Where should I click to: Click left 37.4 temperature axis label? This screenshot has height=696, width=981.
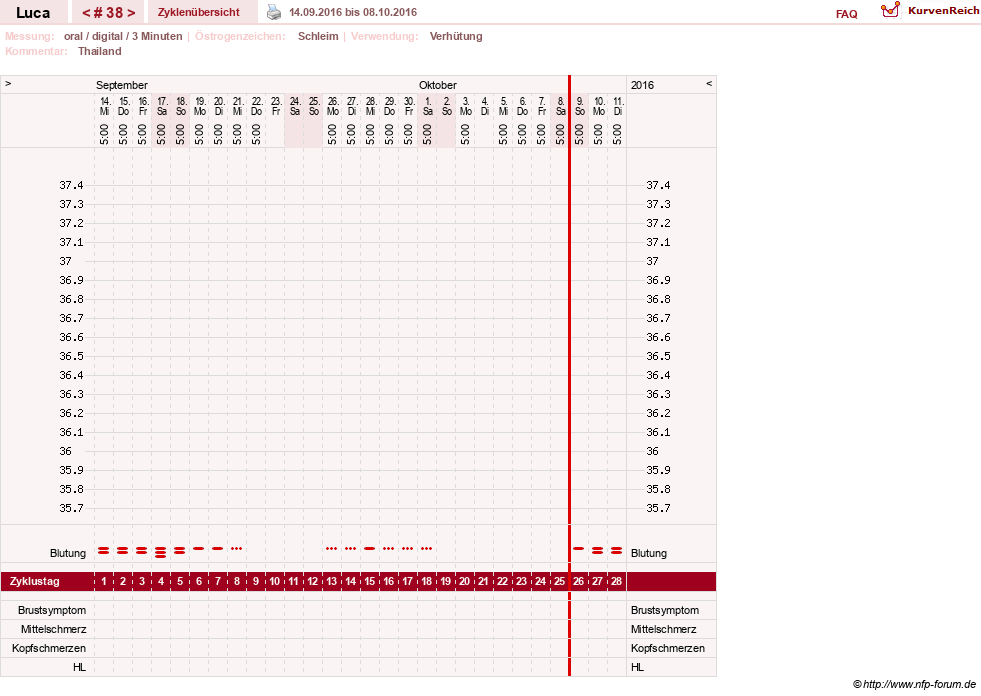coord(71,185)
